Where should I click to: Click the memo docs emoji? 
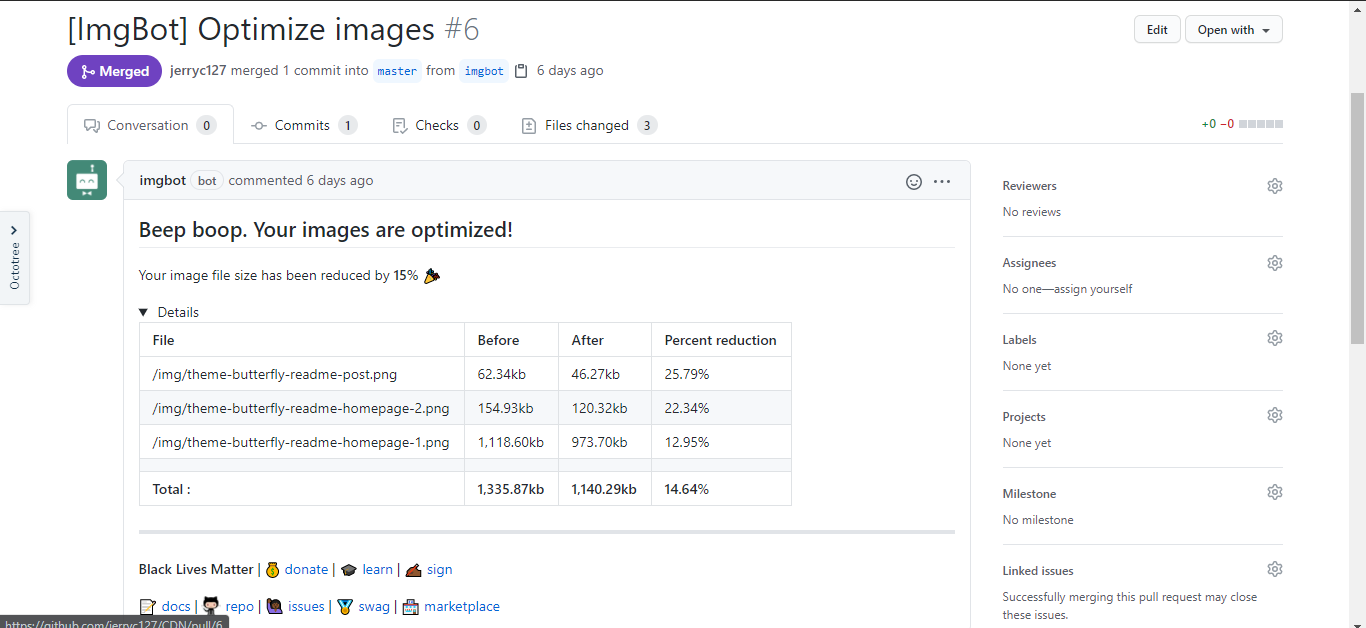coord(148,606)
